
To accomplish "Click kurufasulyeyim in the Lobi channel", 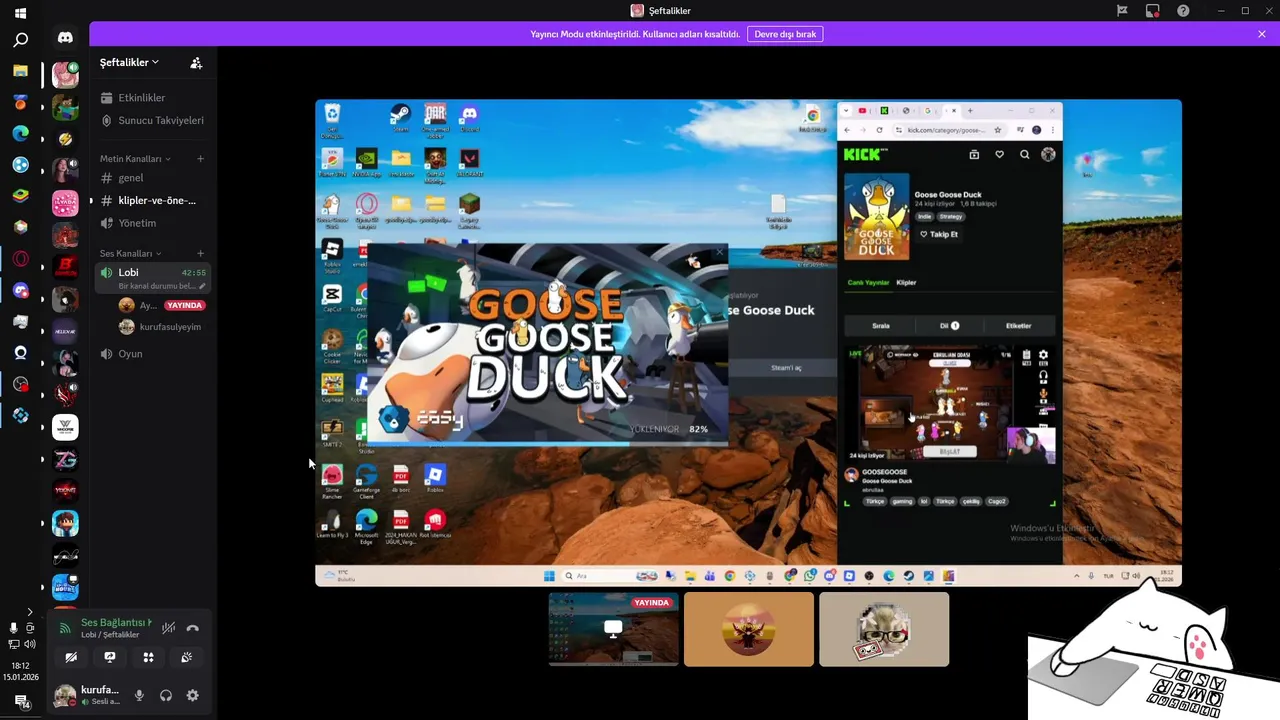I will (x=161, y=327).
